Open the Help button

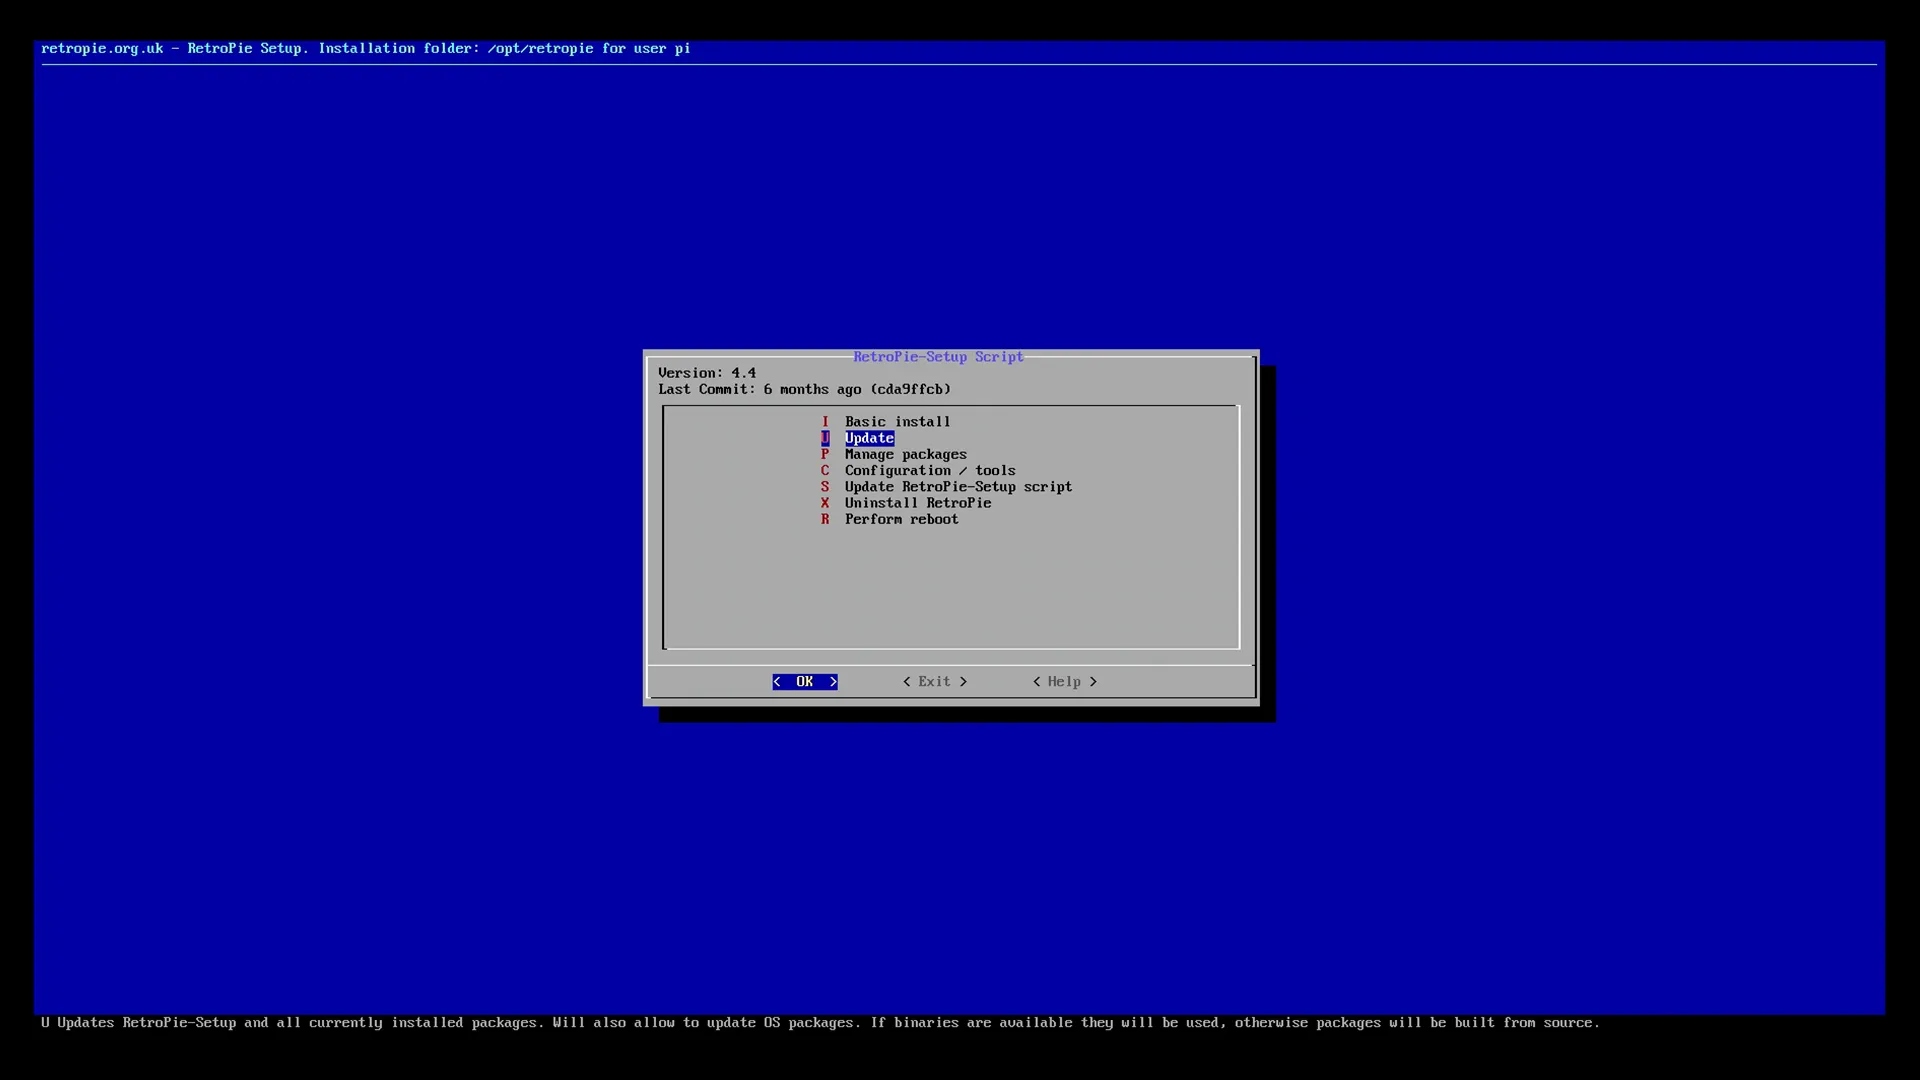[1065, 682]
